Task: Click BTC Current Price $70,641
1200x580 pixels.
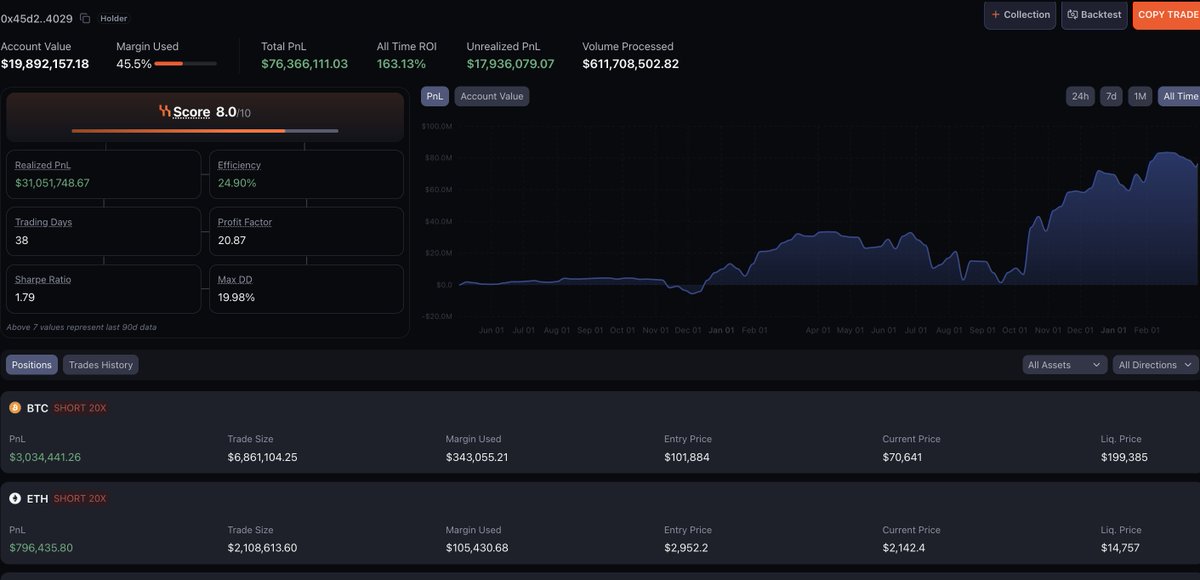Action: tap(902, 457)
